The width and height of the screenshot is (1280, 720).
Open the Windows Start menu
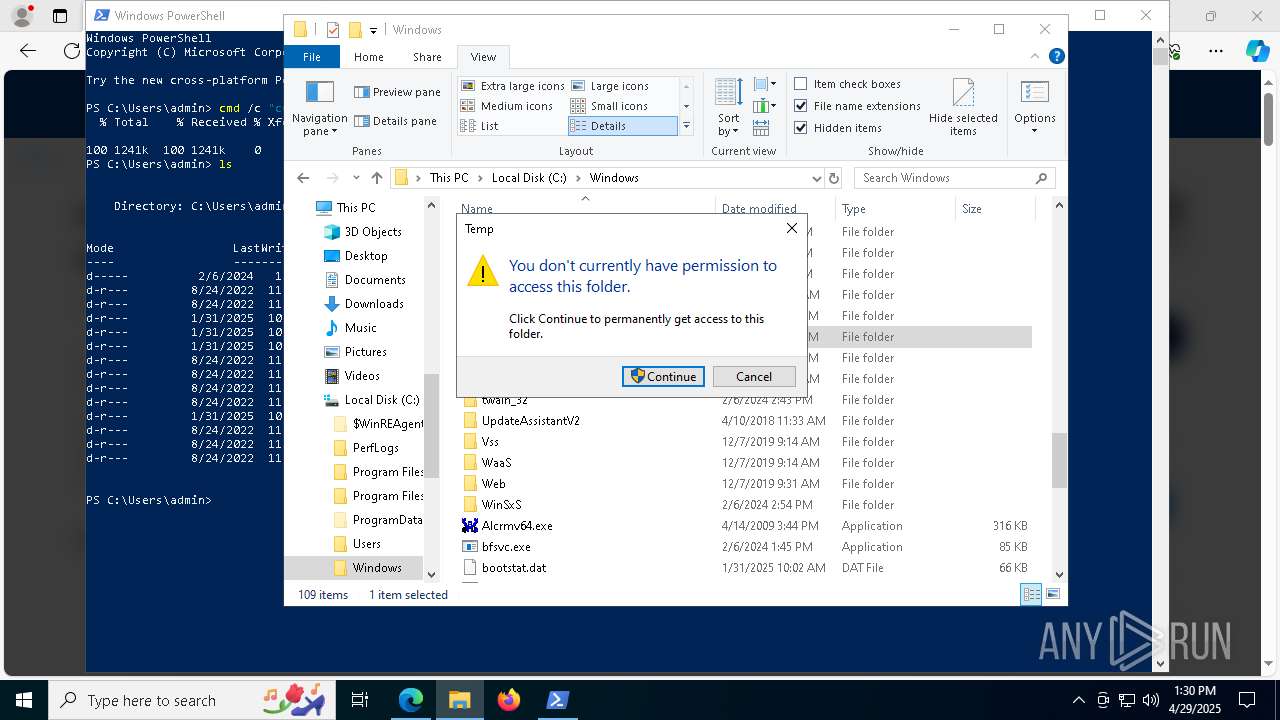pos(24,700)
